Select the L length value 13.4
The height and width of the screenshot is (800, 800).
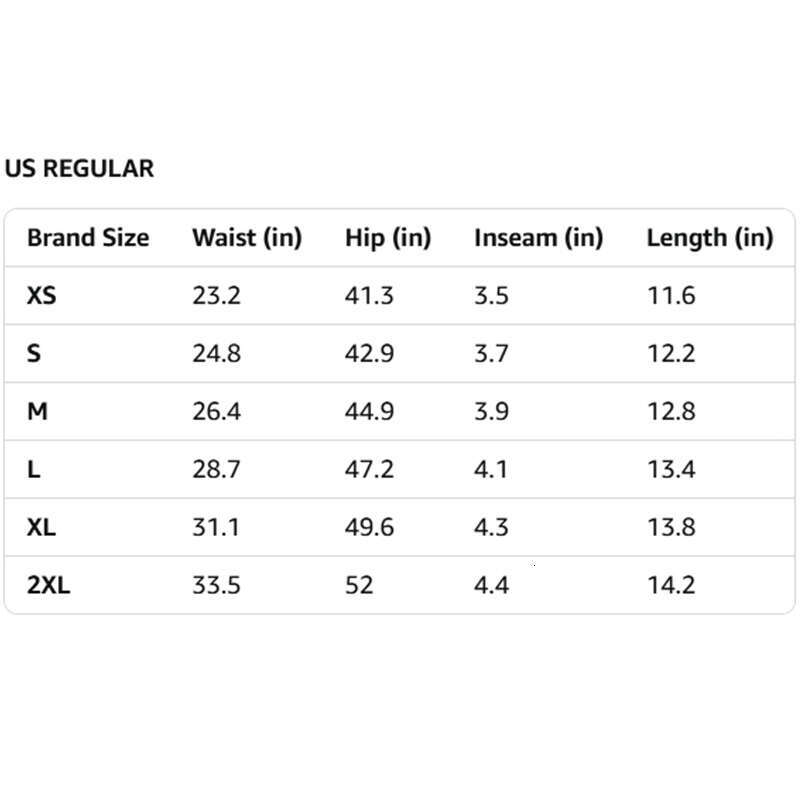click(x=670, y=469)
